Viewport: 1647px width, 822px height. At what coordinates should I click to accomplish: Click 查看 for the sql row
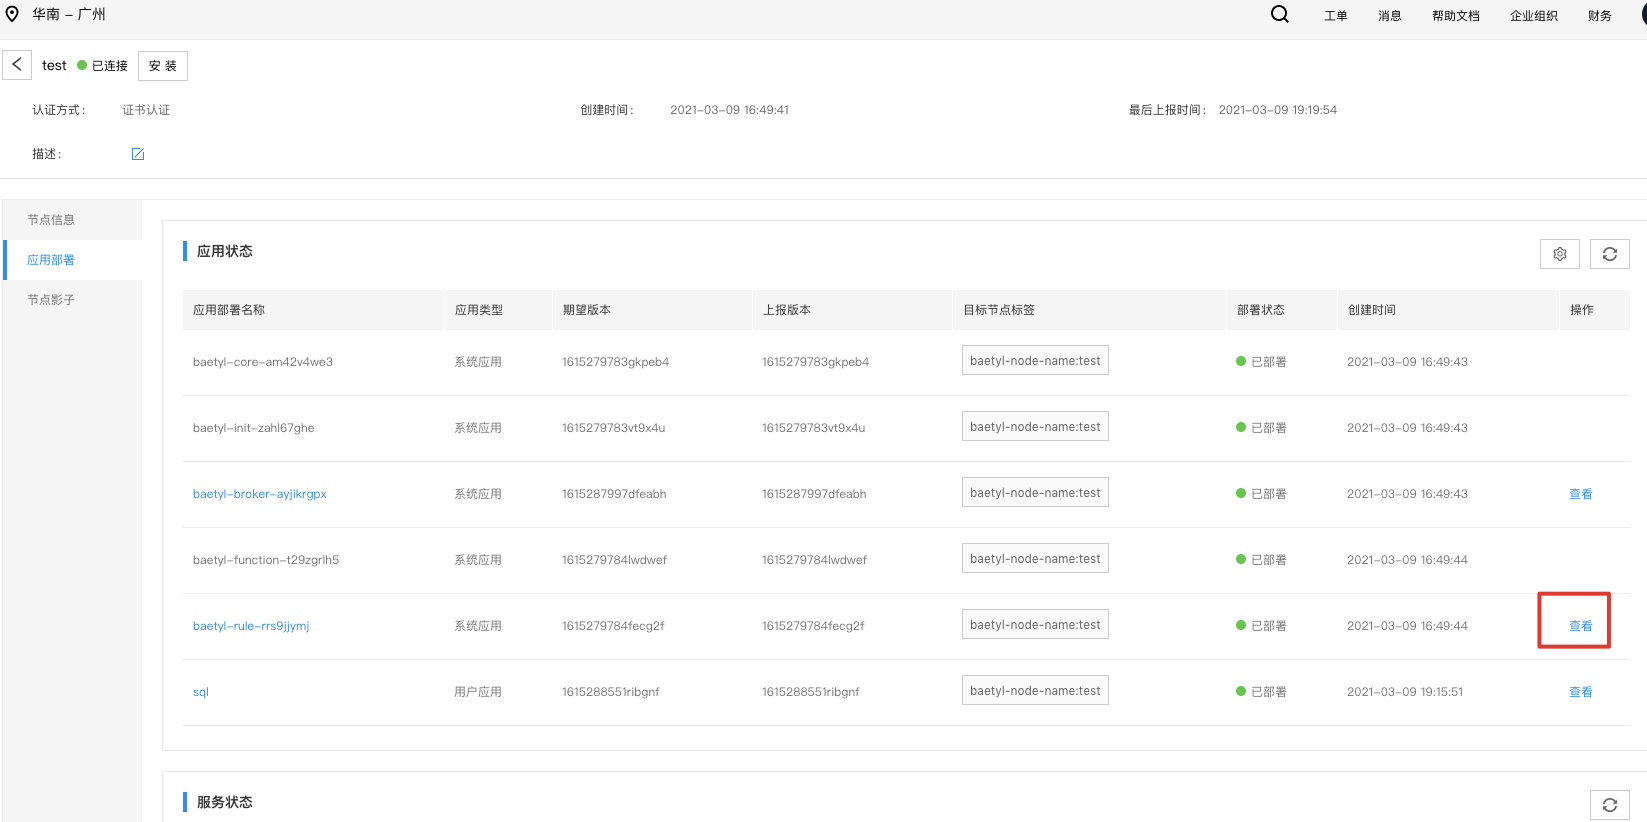pyautogui.click(x=1581, y=692)
